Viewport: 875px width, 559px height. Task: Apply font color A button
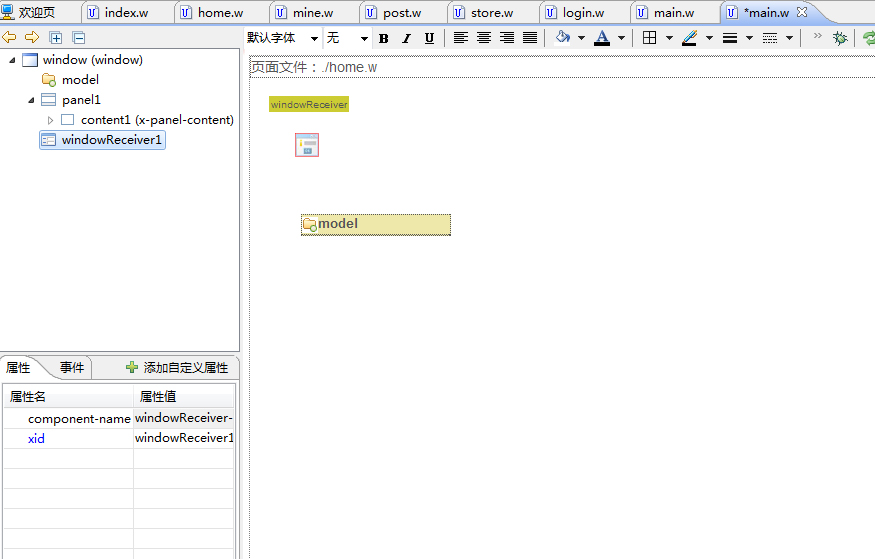click(602, 38)
